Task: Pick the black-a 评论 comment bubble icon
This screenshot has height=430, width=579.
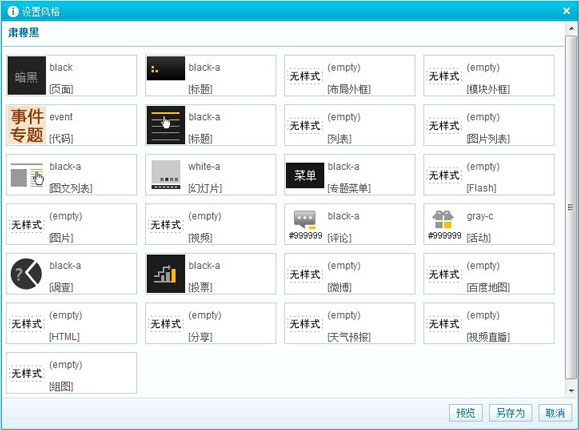Action: point(305,219)
